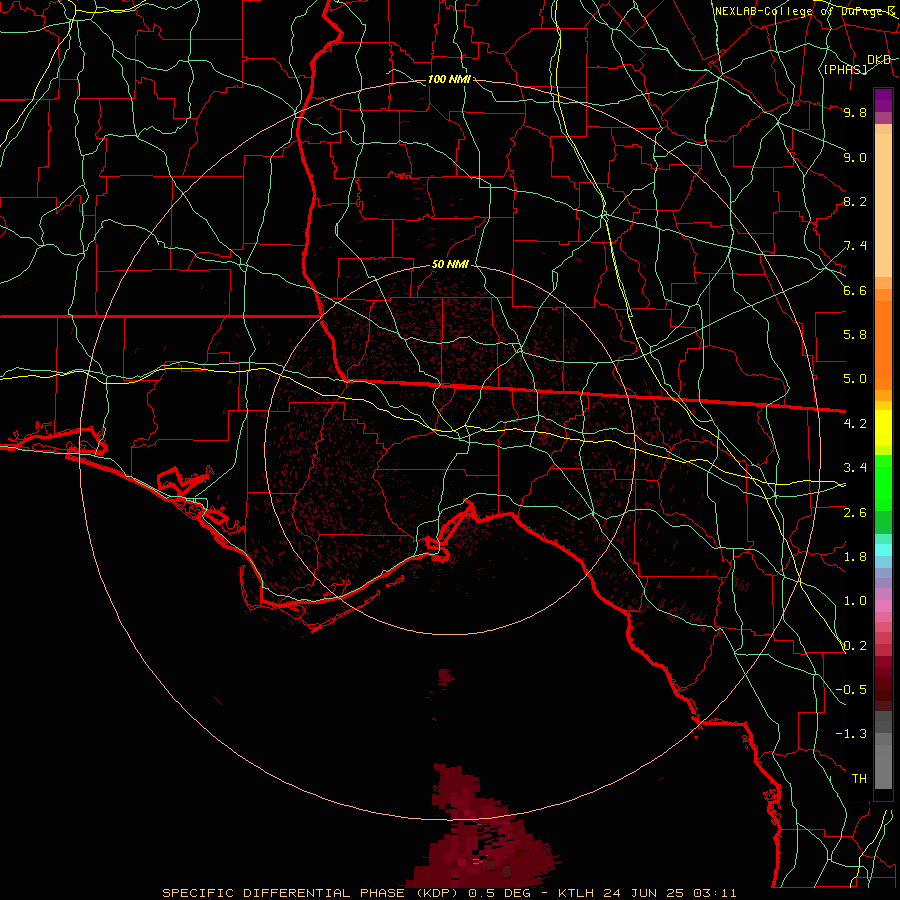Click the bright green band of the color scale
The image size is (900, 900).
point(883,481)
